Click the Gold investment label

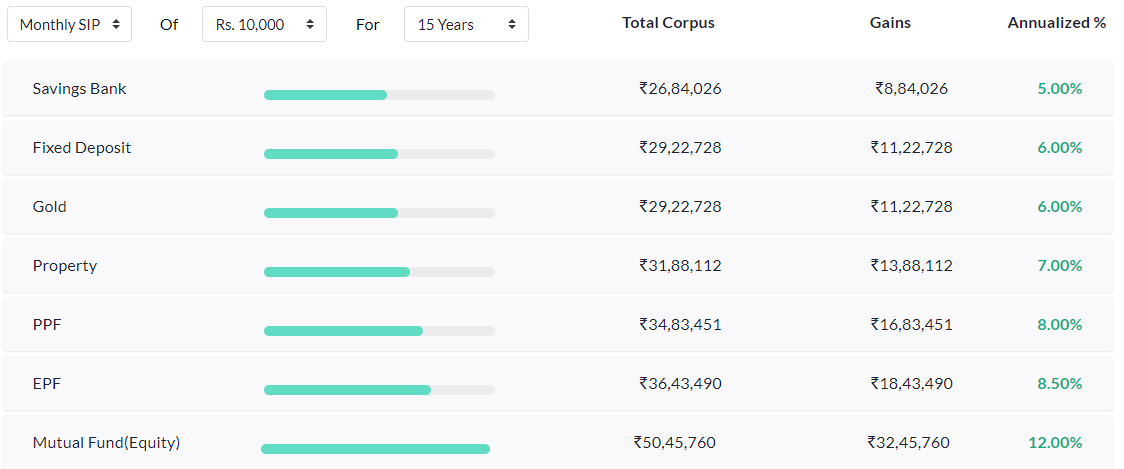[50, 207]
